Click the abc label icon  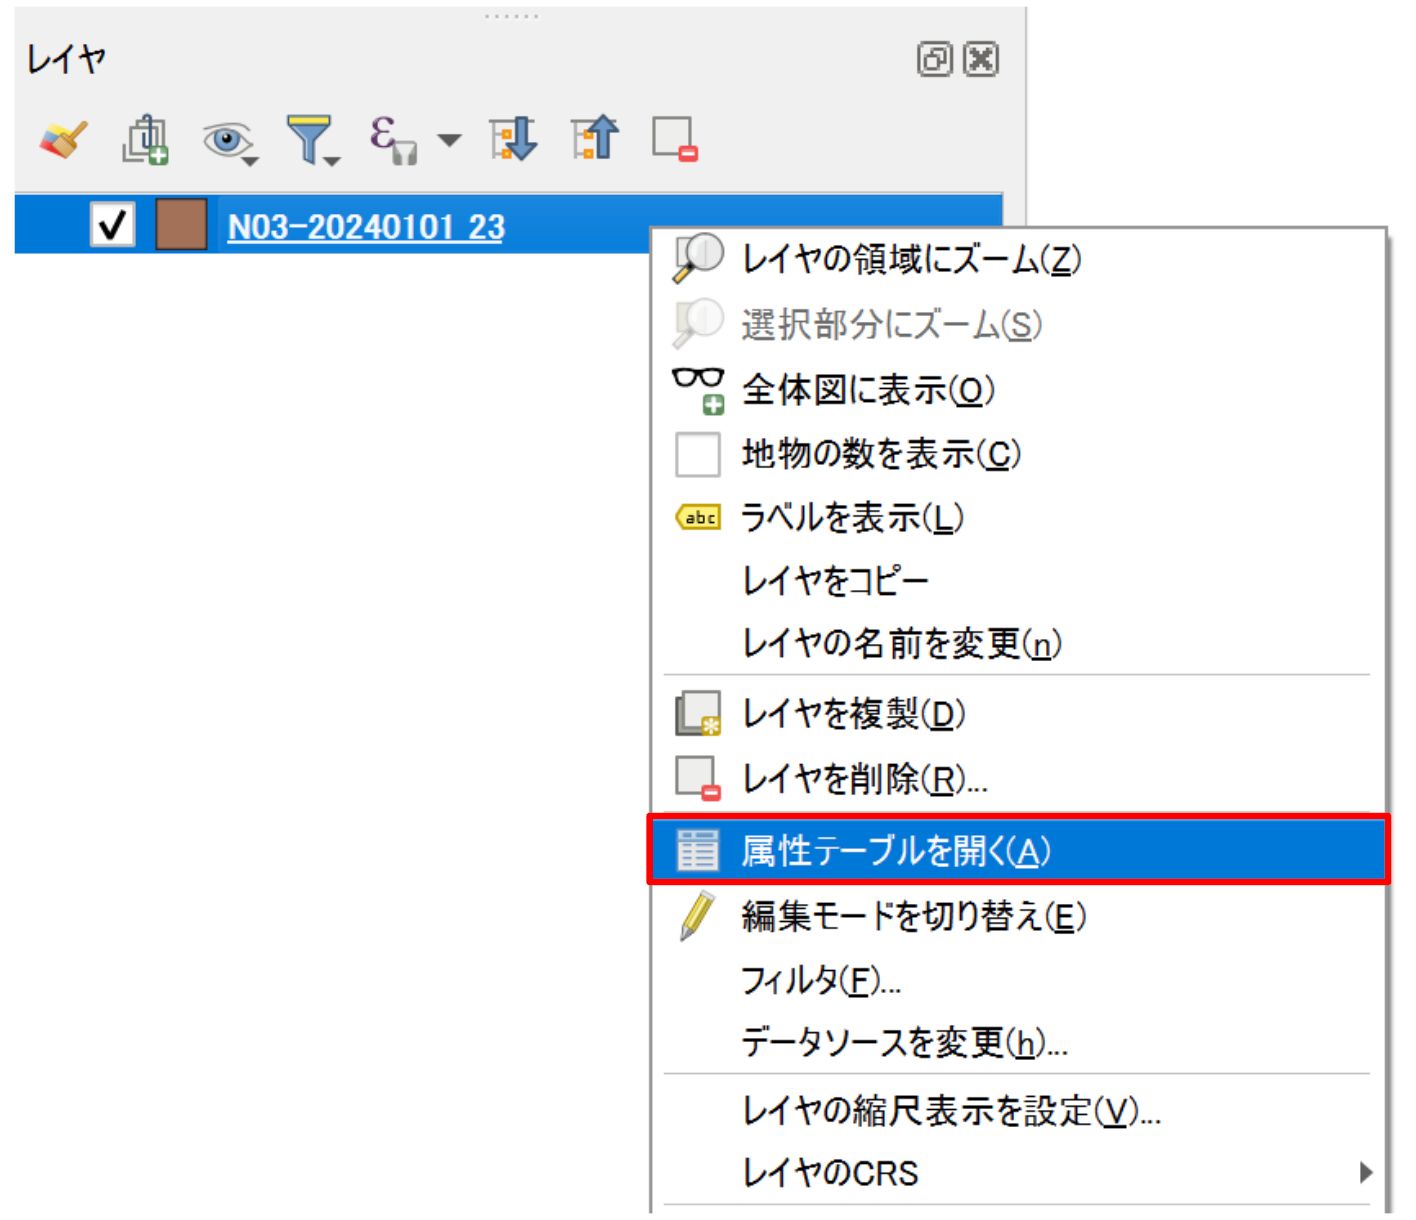click(x=698, y=518)
